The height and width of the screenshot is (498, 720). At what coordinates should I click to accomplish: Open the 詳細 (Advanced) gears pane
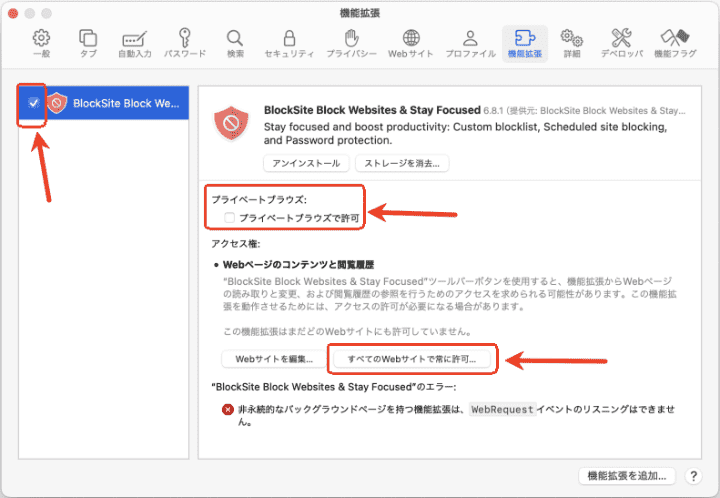point(572,44)
